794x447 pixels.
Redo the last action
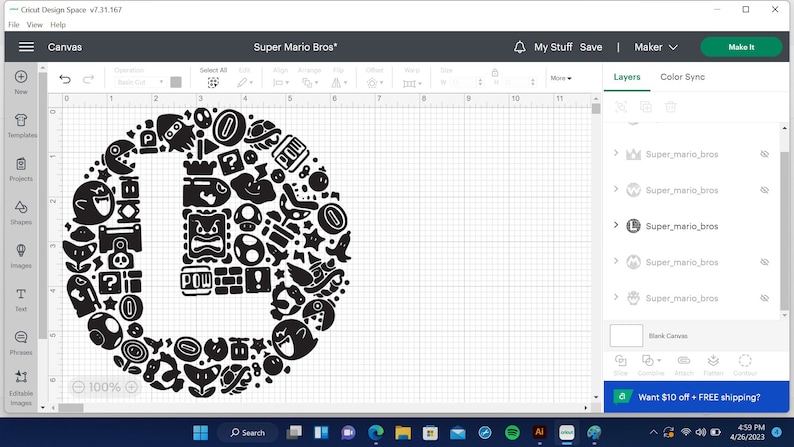click(88, 79)
